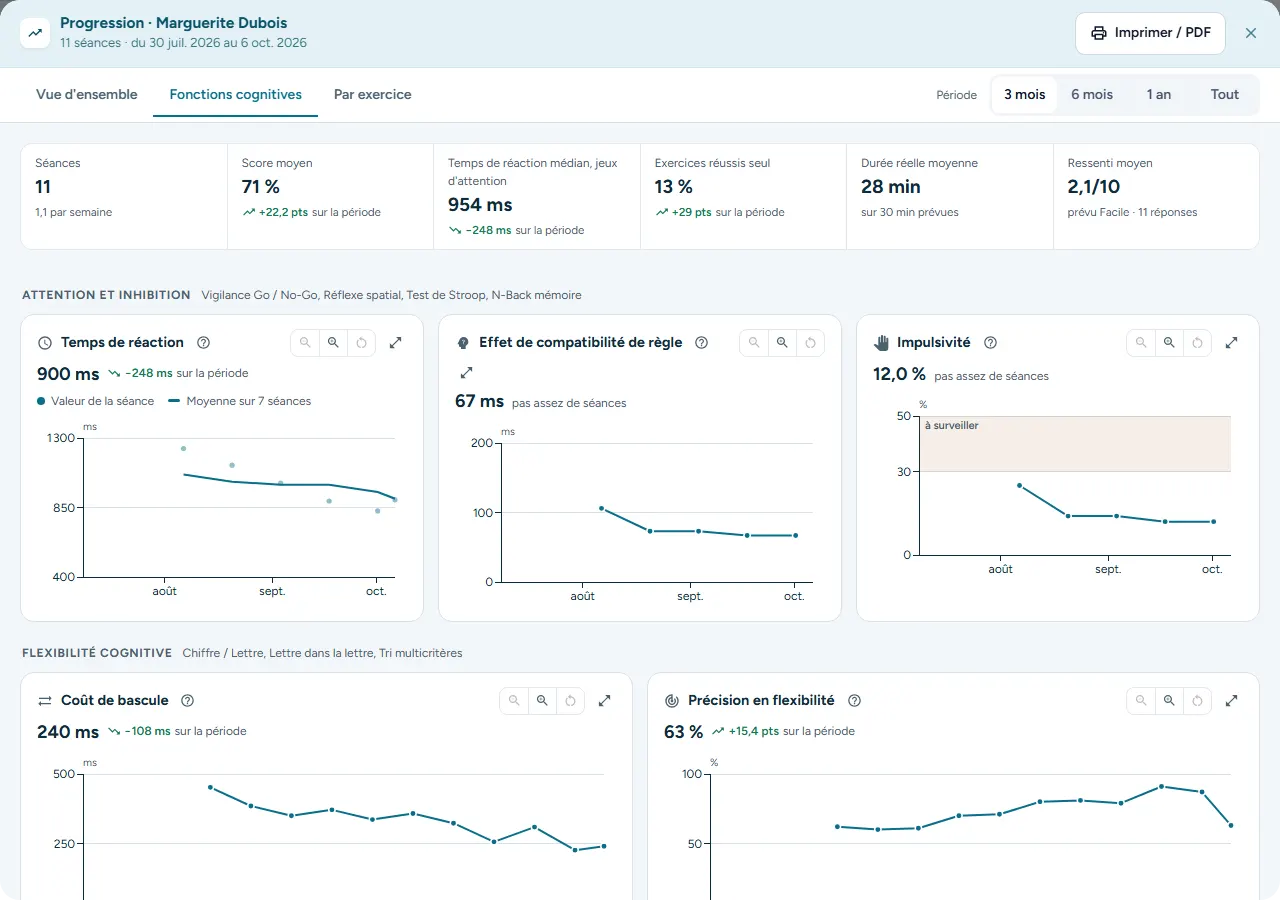1280x900 pixels.
Task: Reset zoom on Effet de compatibilité de règle chart
Action: 811,343
